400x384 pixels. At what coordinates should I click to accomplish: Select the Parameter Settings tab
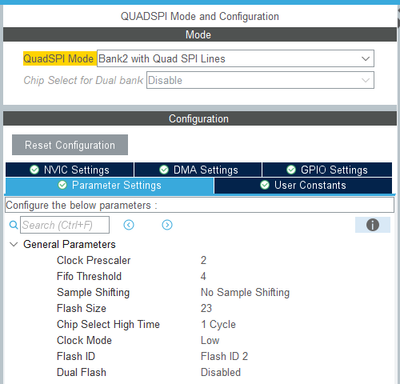[109, 185]
